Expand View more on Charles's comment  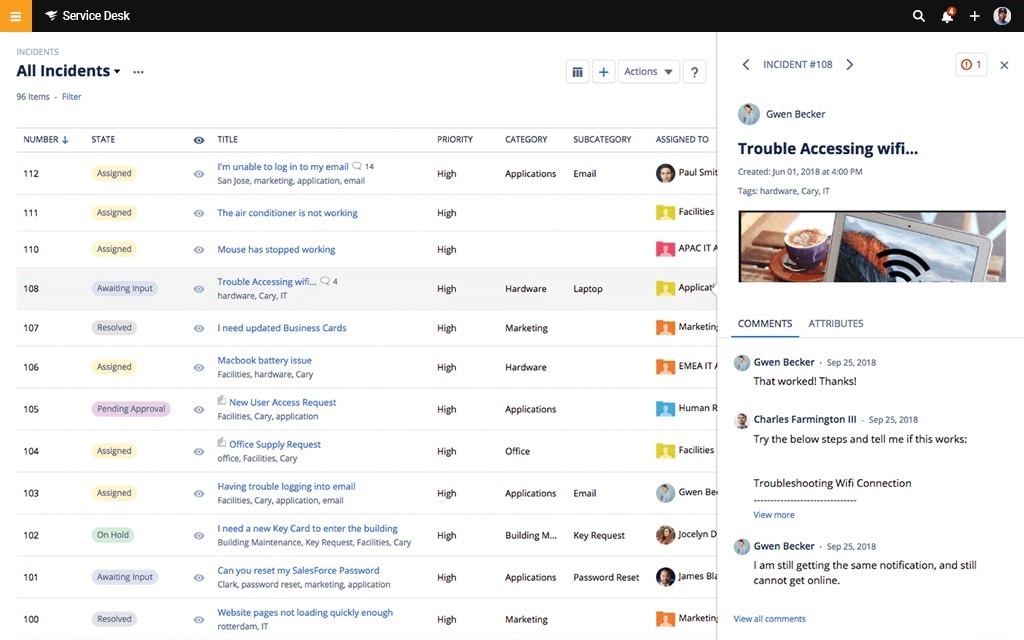773,513
